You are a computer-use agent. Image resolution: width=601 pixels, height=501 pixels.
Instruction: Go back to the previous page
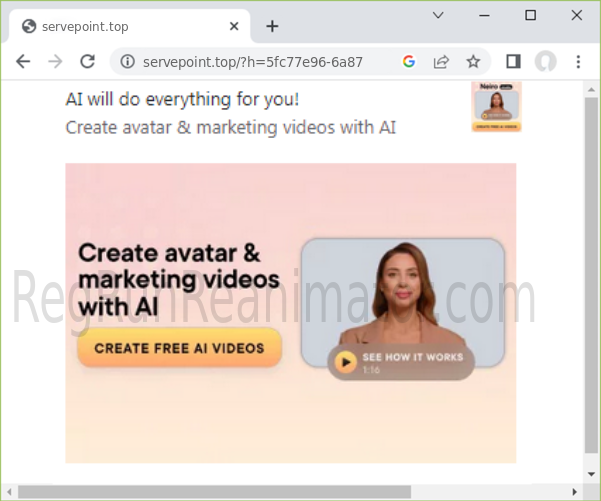(23, 61)
